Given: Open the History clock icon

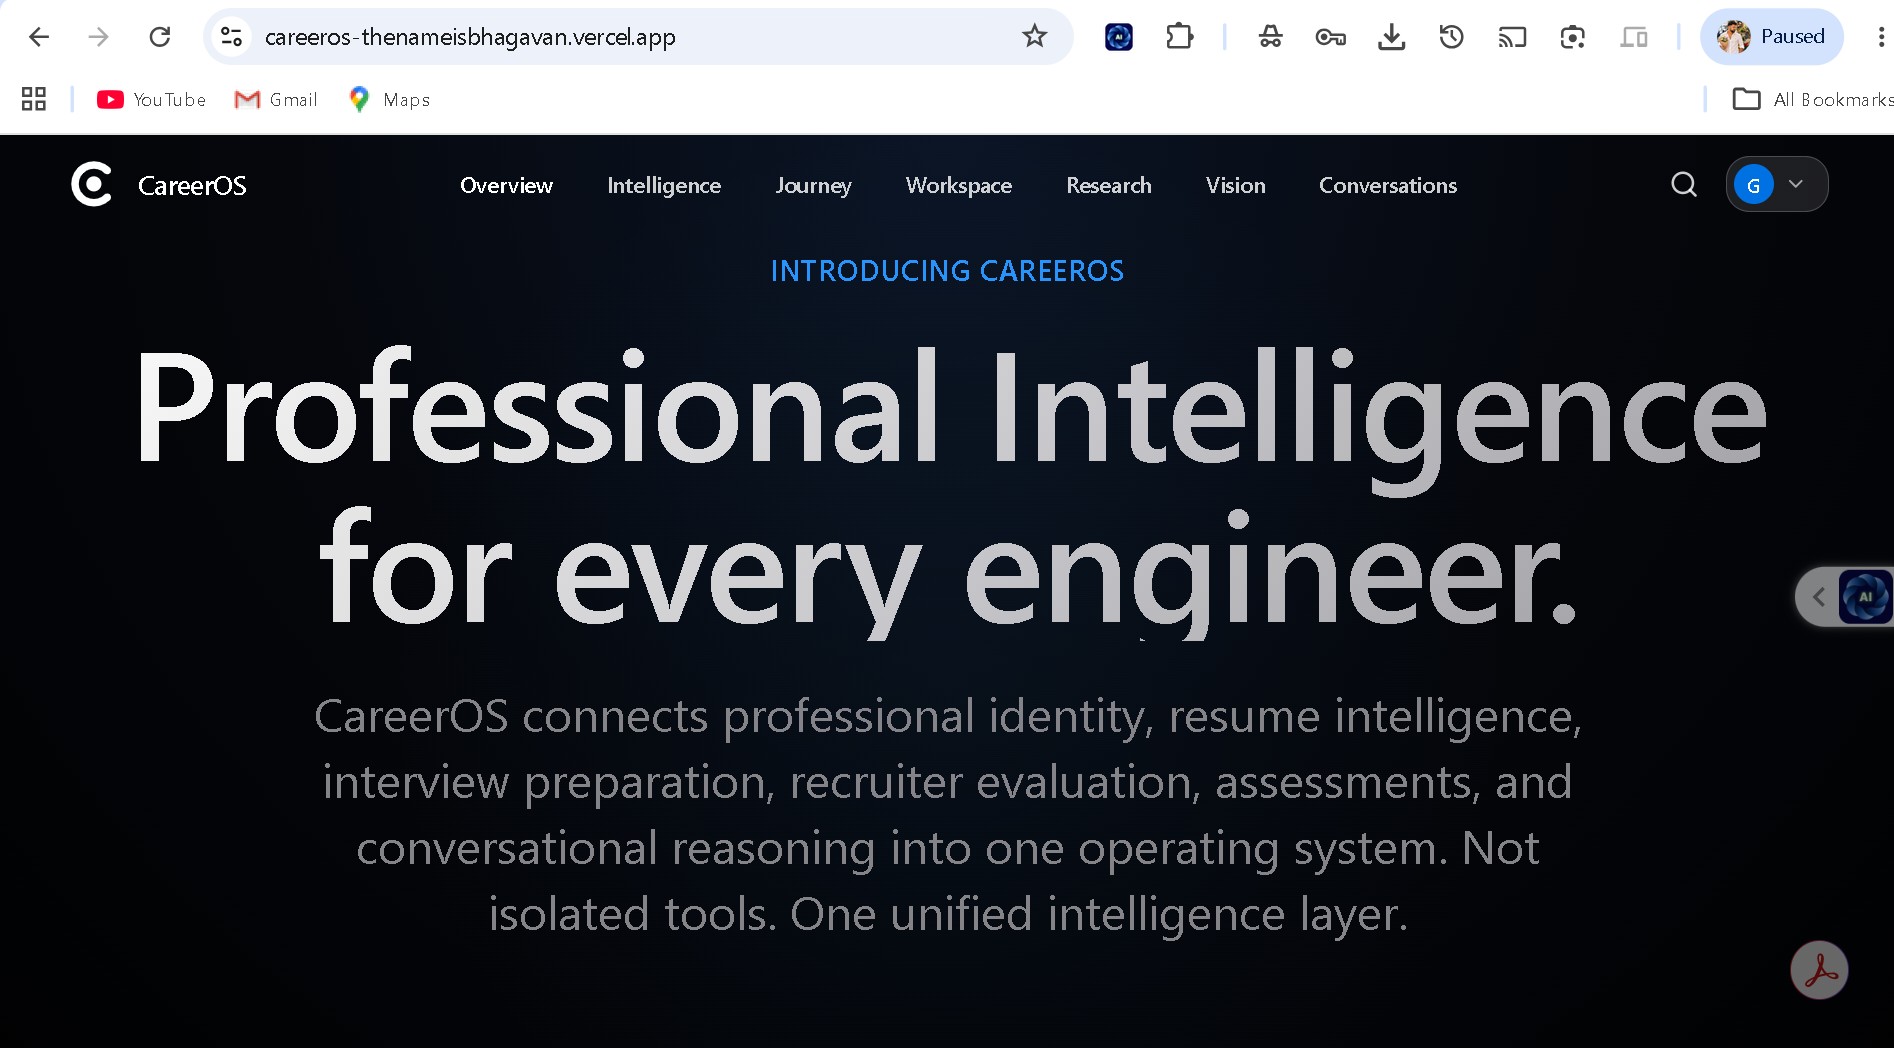Looking at the screenshot, I should click(x=1451, y=37).
